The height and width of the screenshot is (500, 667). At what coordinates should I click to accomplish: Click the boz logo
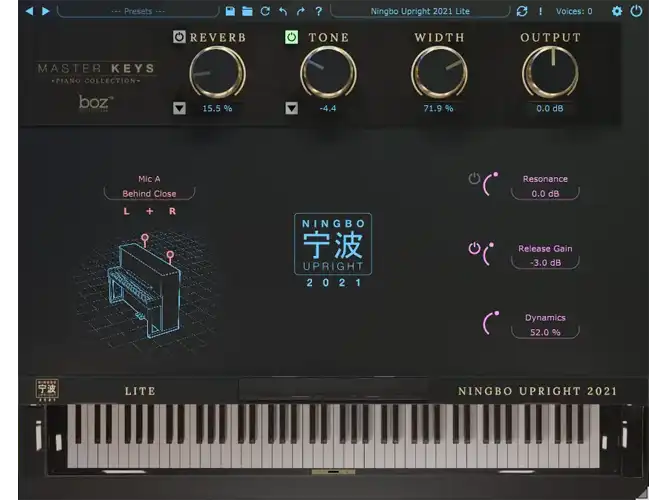(96, 103)
